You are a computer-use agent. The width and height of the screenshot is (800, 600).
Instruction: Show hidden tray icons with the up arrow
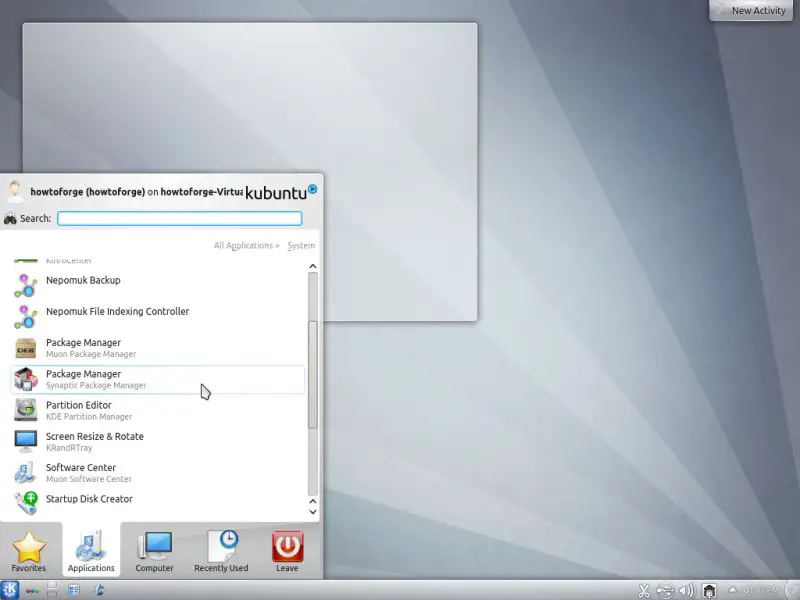click(732, 590)
